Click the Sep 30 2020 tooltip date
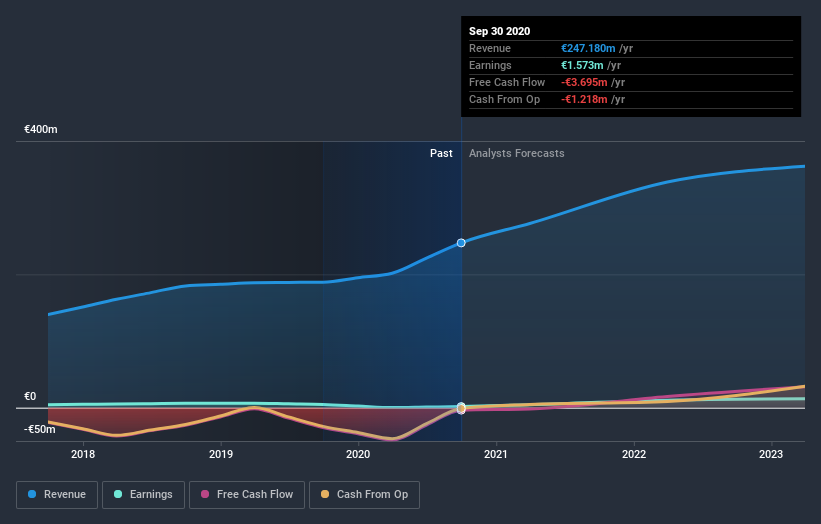This screenshot has width=821, height=524. click(500, 31)
